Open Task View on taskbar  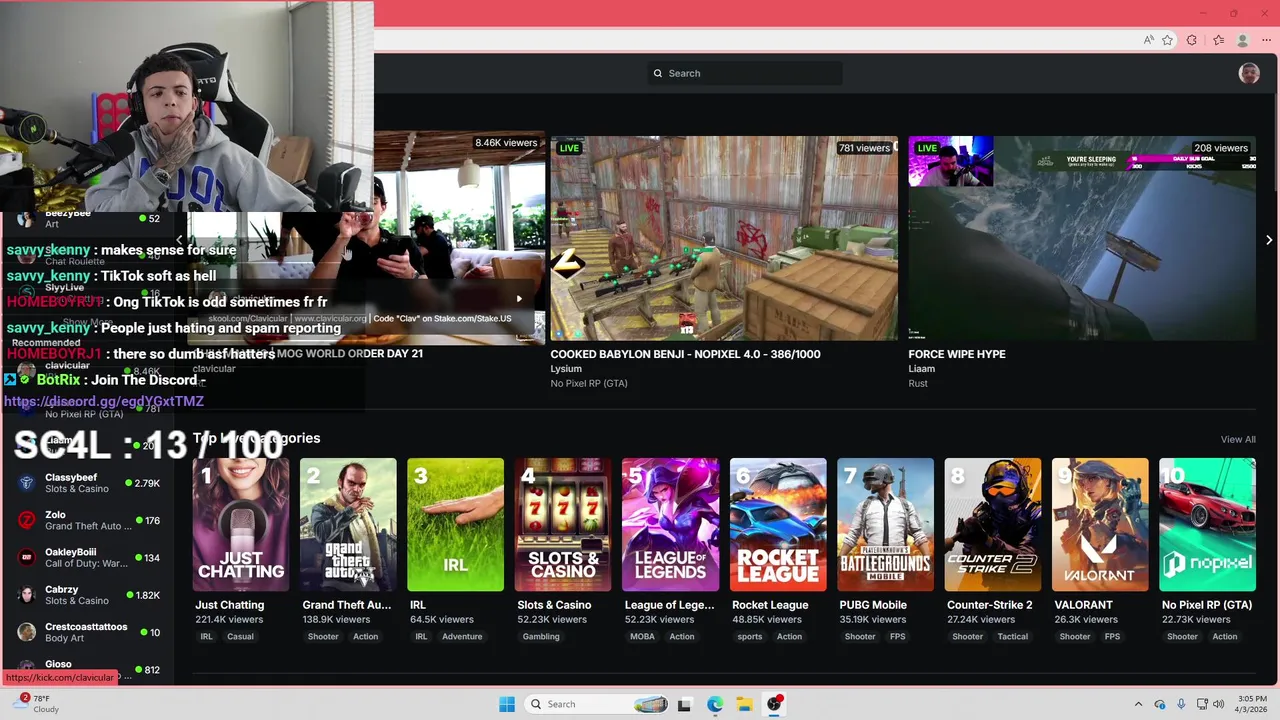tap(684, 704)
